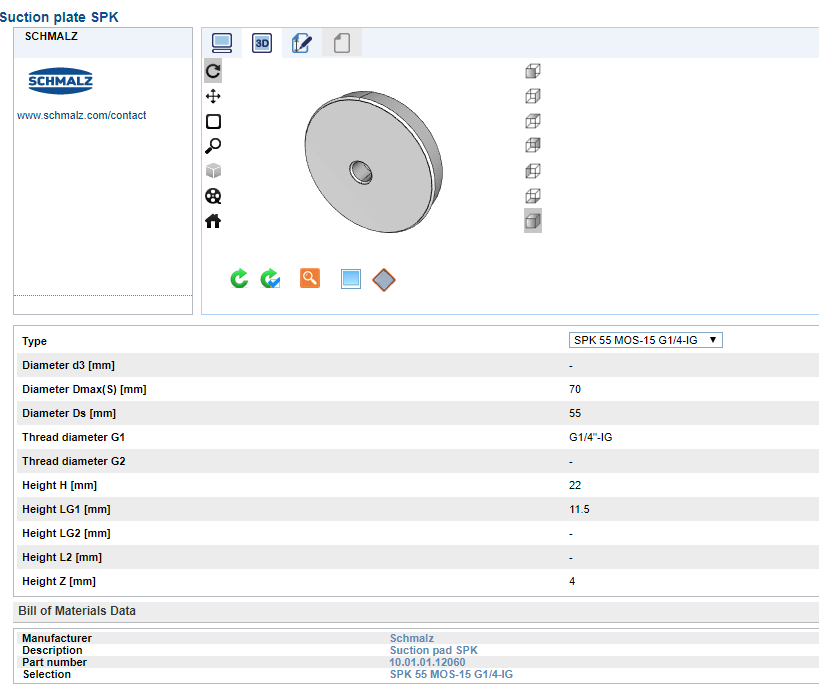Open the blank document page tab
819x686 pixels.
pyautogui.click(x=342, y=43)
